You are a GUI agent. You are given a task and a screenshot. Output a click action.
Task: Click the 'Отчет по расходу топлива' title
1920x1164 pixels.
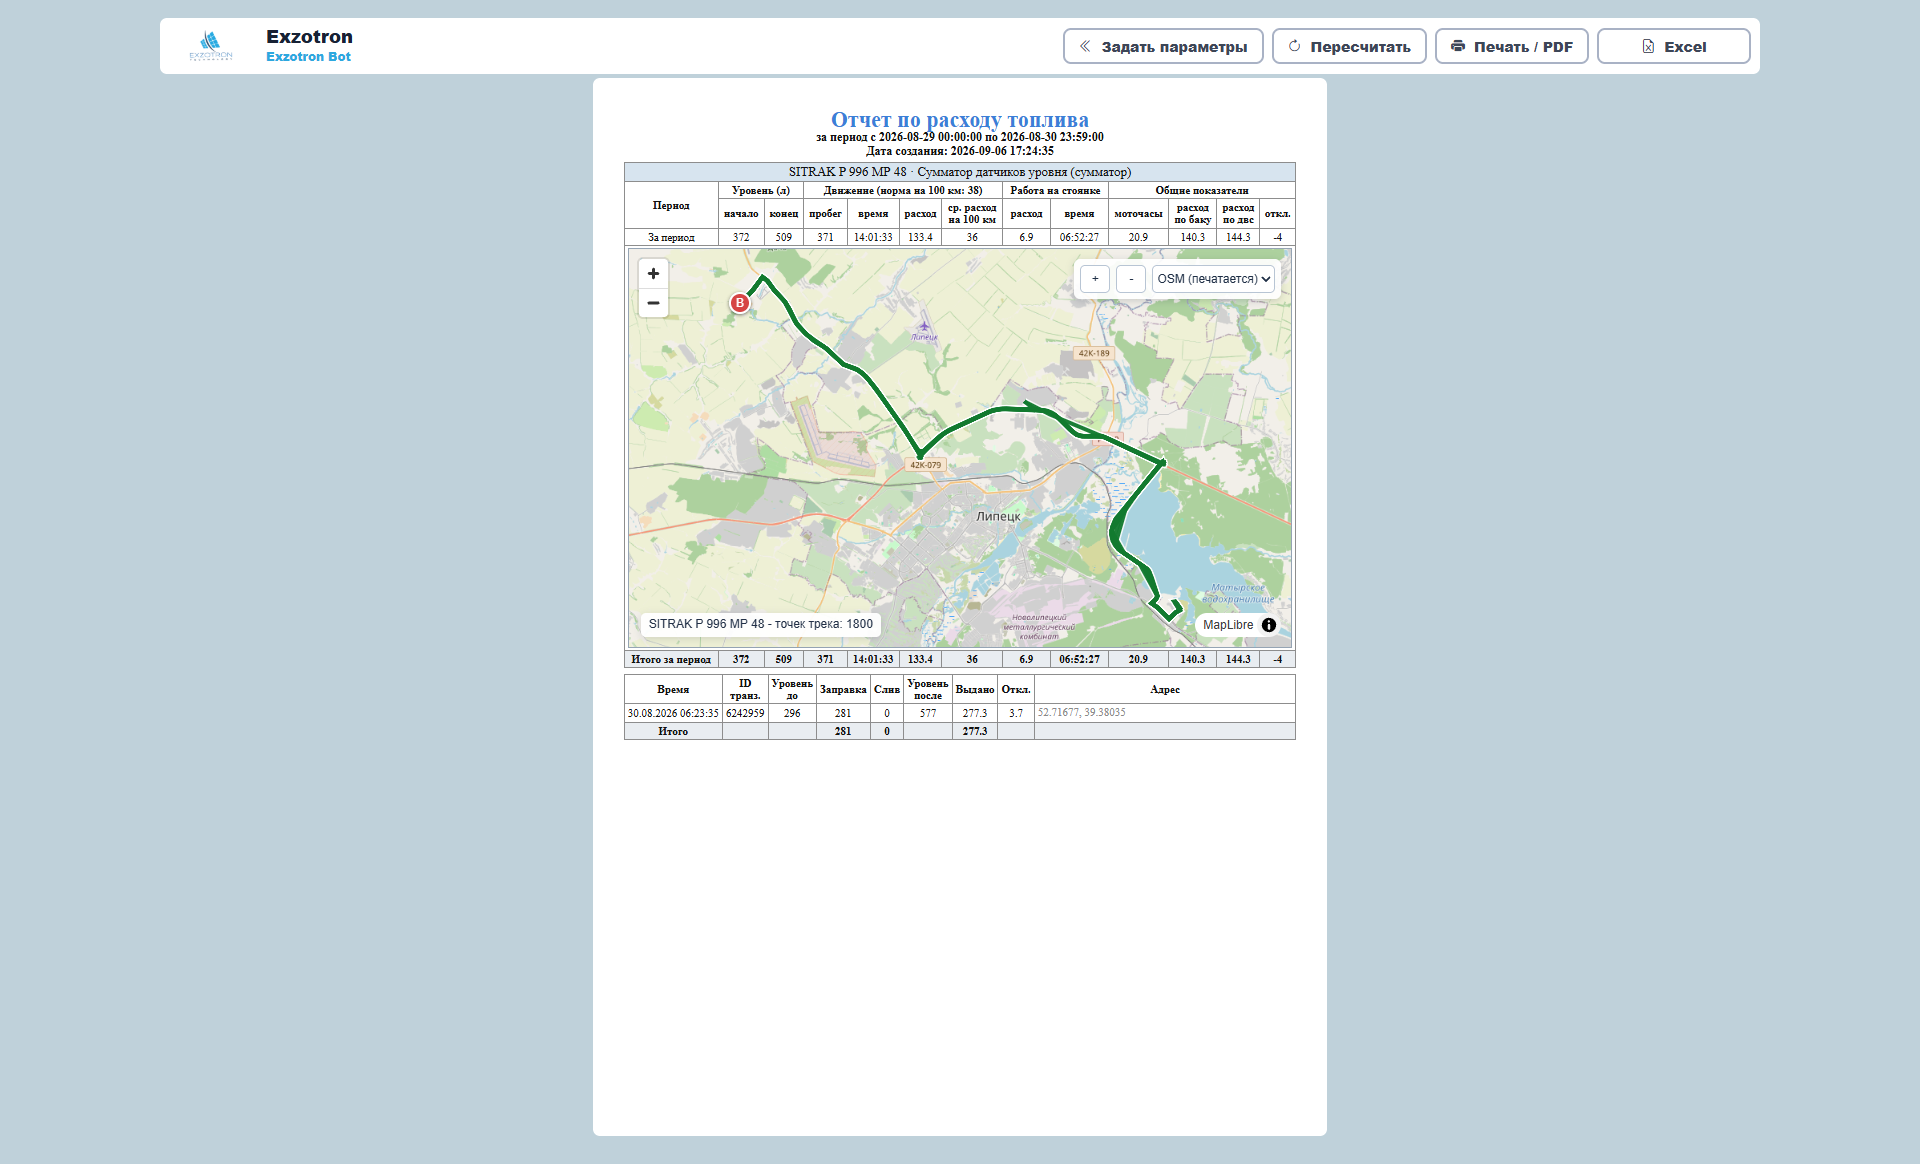point(960,120)
